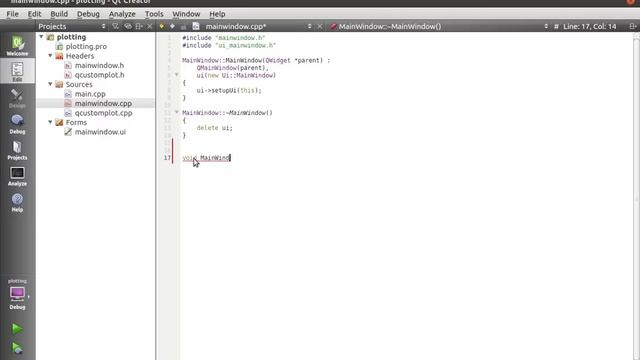Start debugging with the run-debug button
This screenshot has height=360, width=640.
[x=17, y=348]
